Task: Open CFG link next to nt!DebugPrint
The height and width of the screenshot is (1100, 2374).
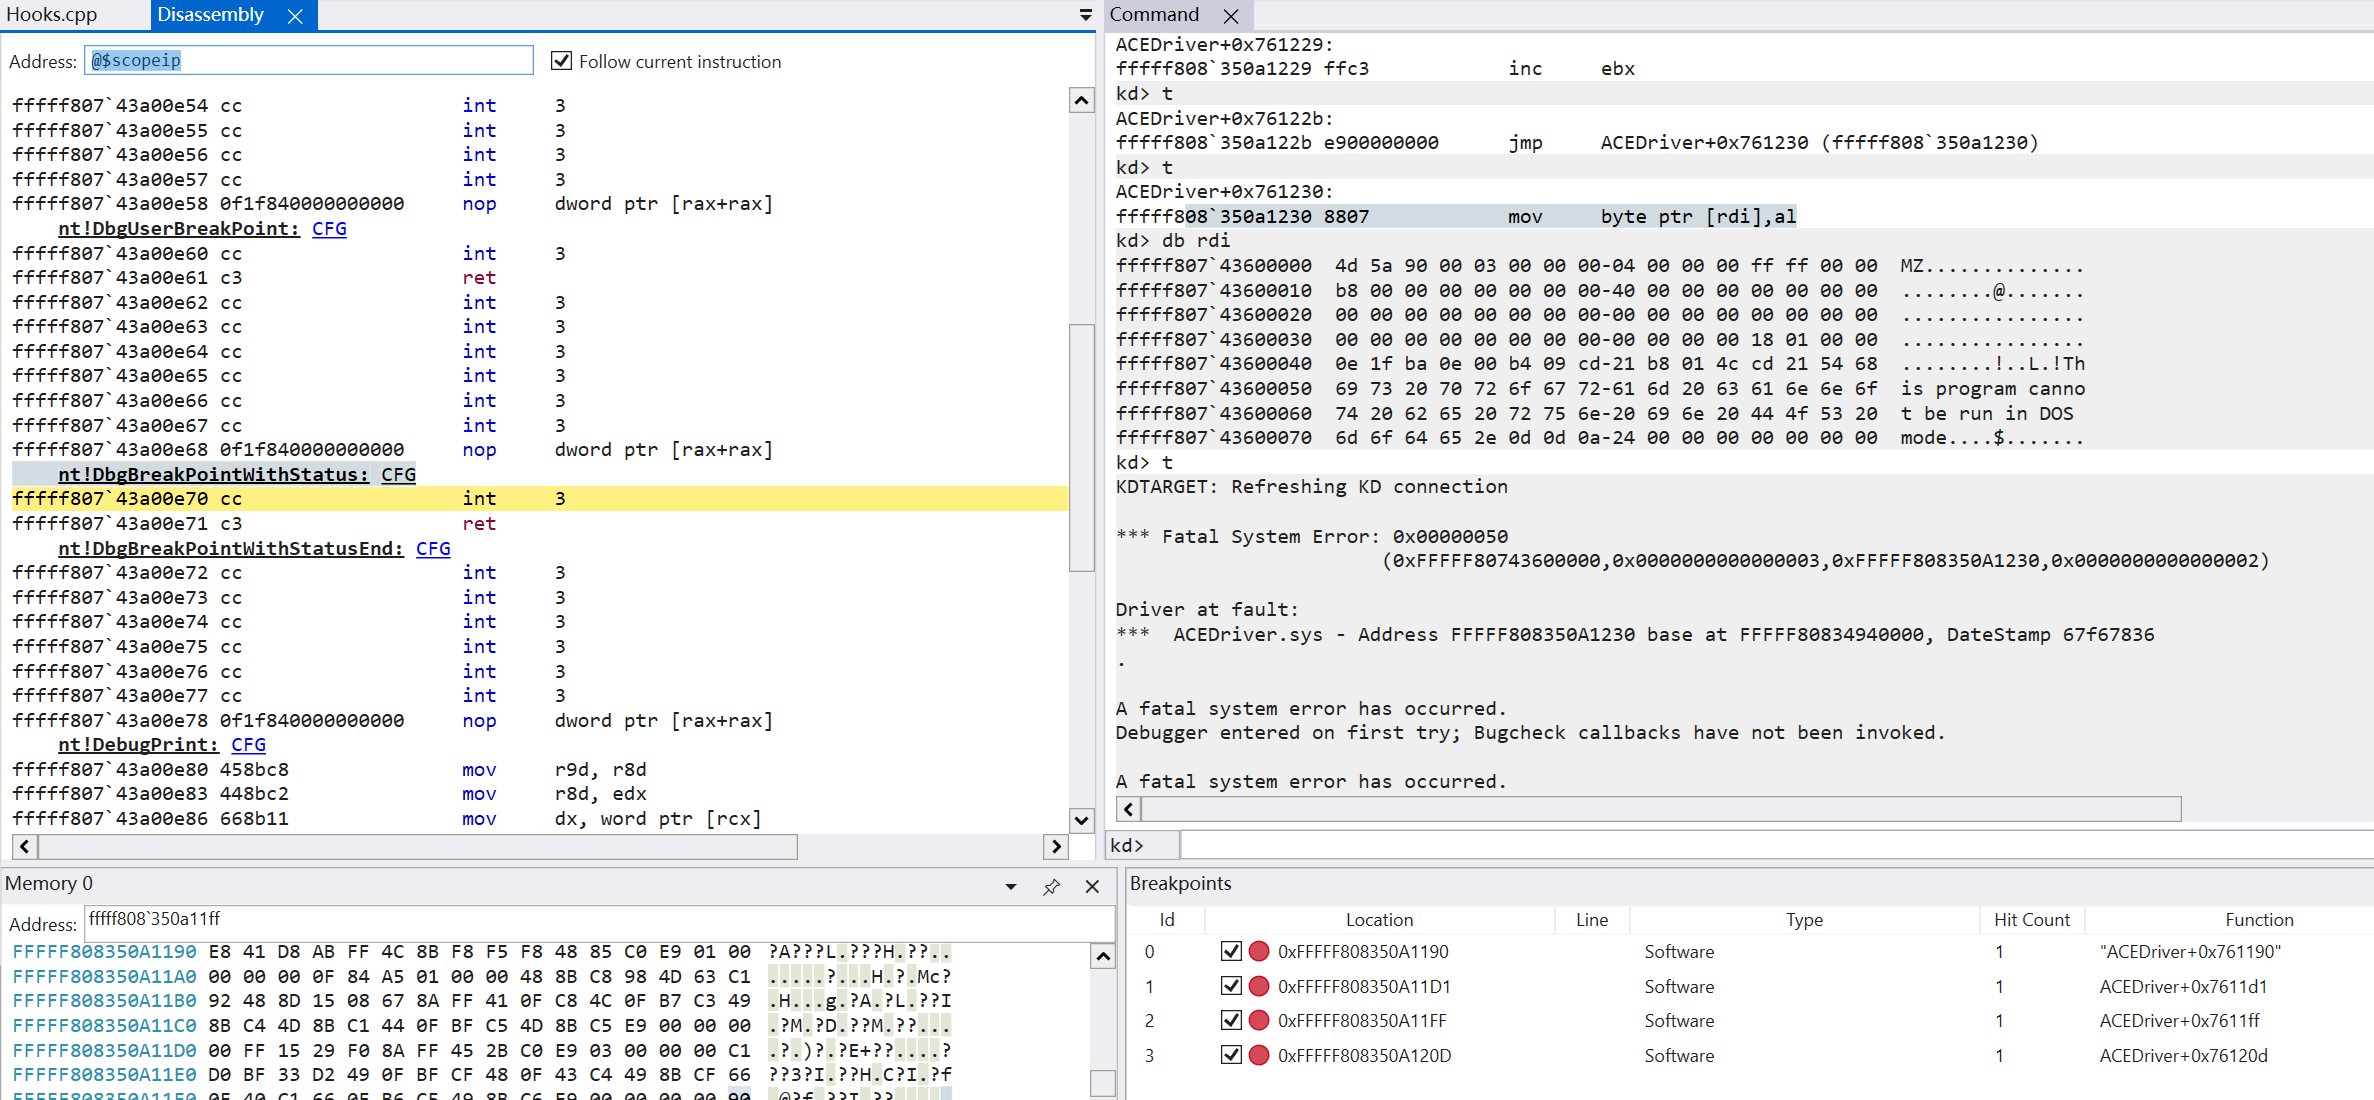Action: [248, 744]
